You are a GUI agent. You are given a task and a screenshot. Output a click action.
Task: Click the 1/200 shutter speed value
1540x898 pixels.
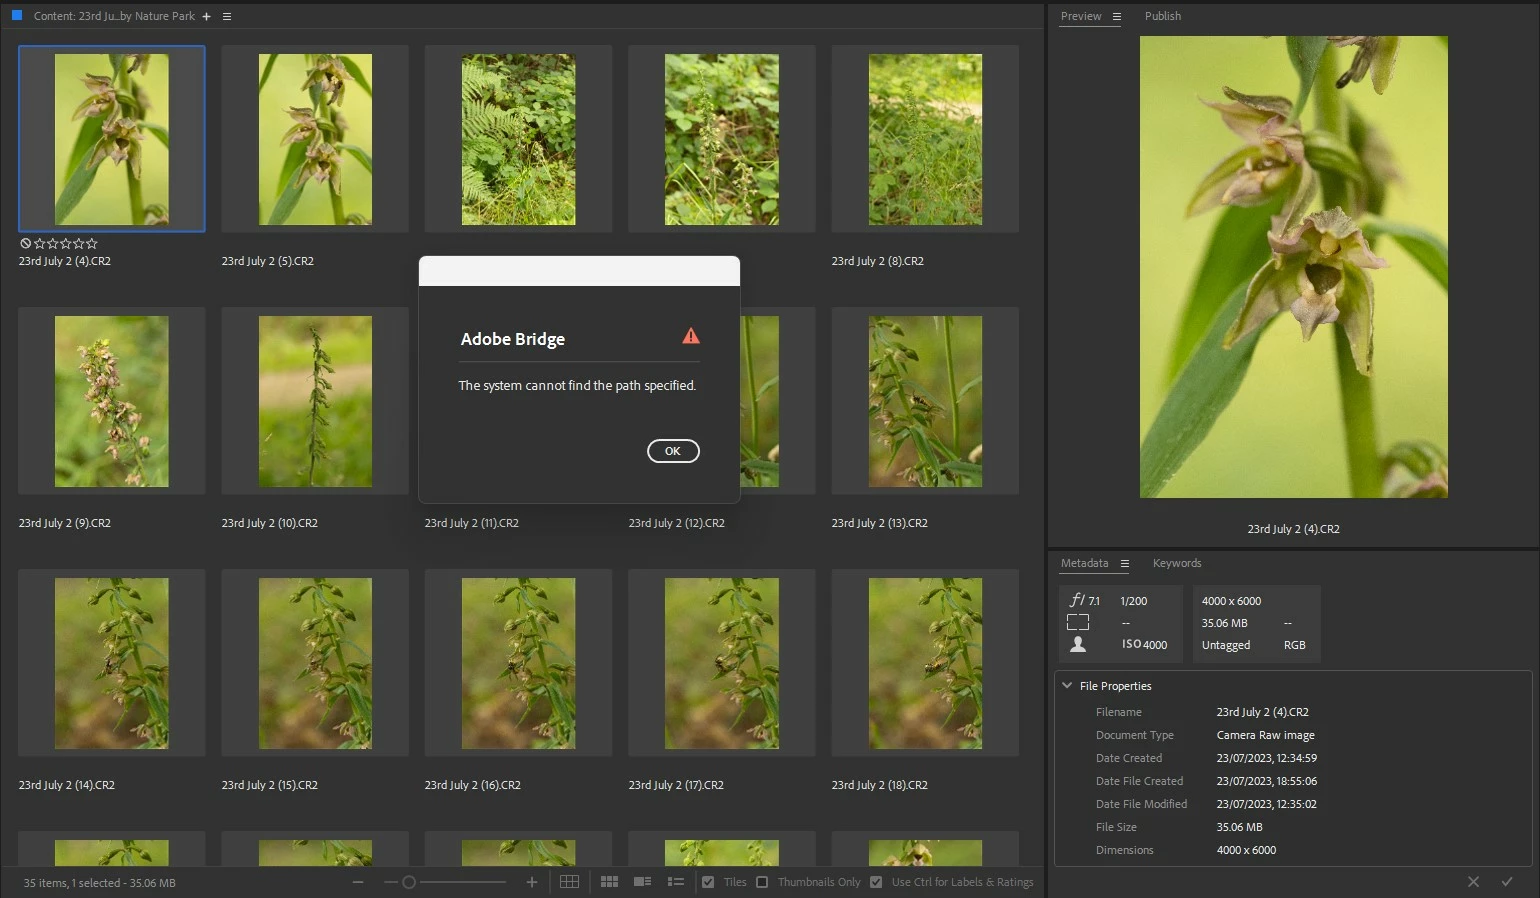1134,601
